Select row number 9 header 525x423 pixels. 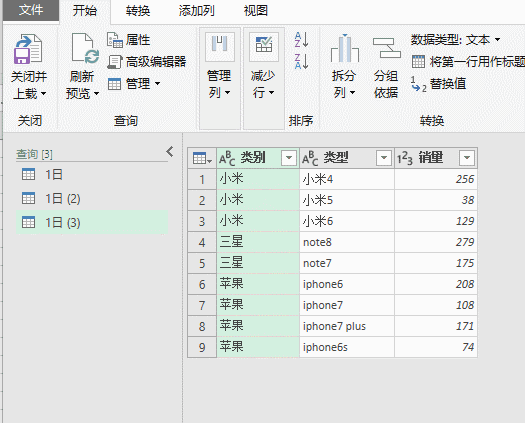point(202,347)
